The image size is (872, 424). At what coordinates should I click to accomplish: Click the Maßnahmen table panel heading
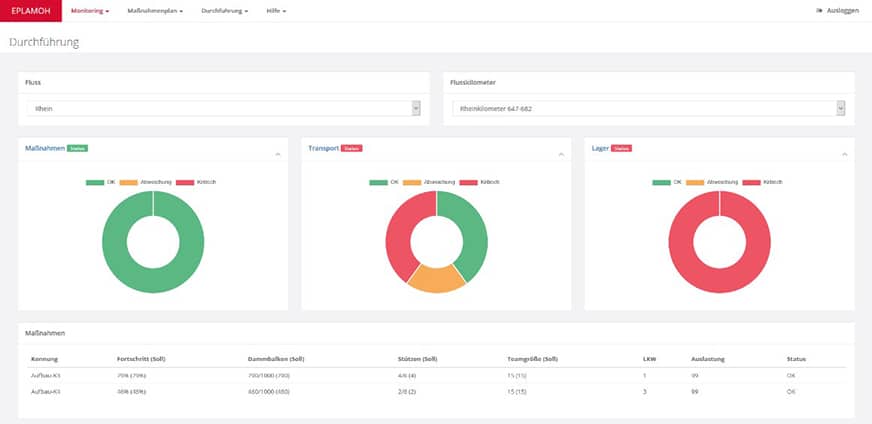[45, 333]
